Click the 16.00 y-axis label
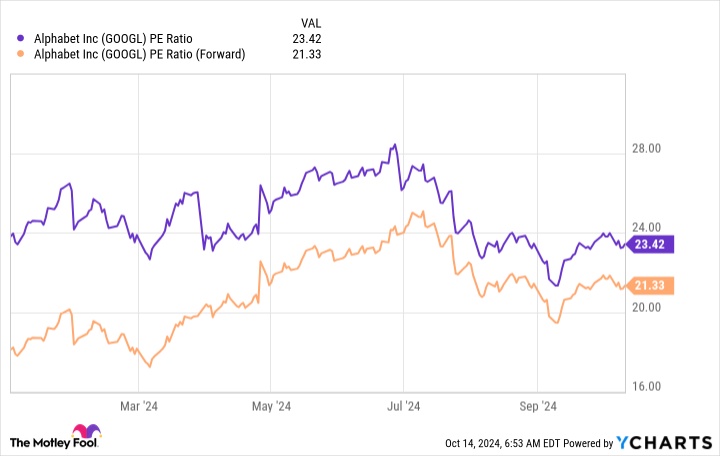 point(648,386)
